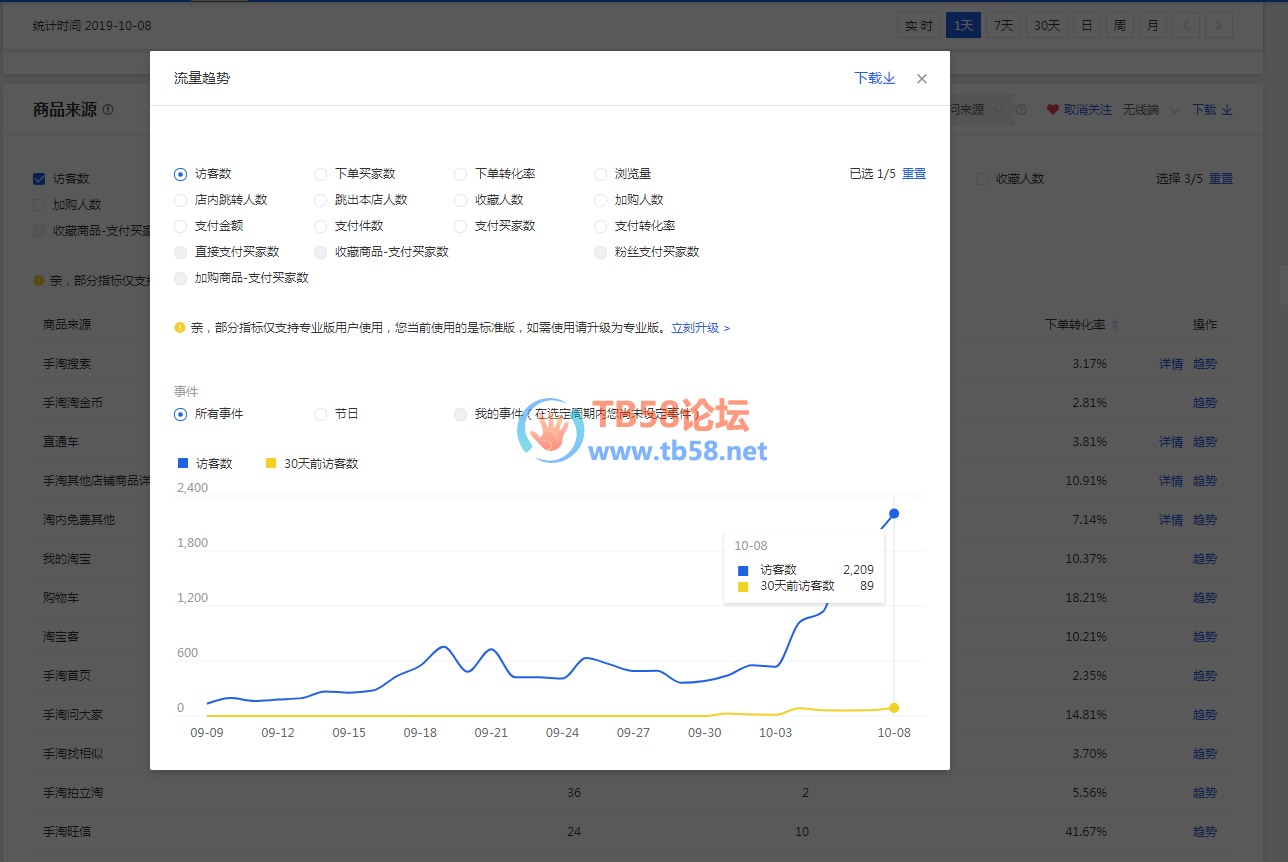This screenshot has width=1288, height=862.
Task: Click 重置 to reset selected metrics
Action: pos(914,174)
